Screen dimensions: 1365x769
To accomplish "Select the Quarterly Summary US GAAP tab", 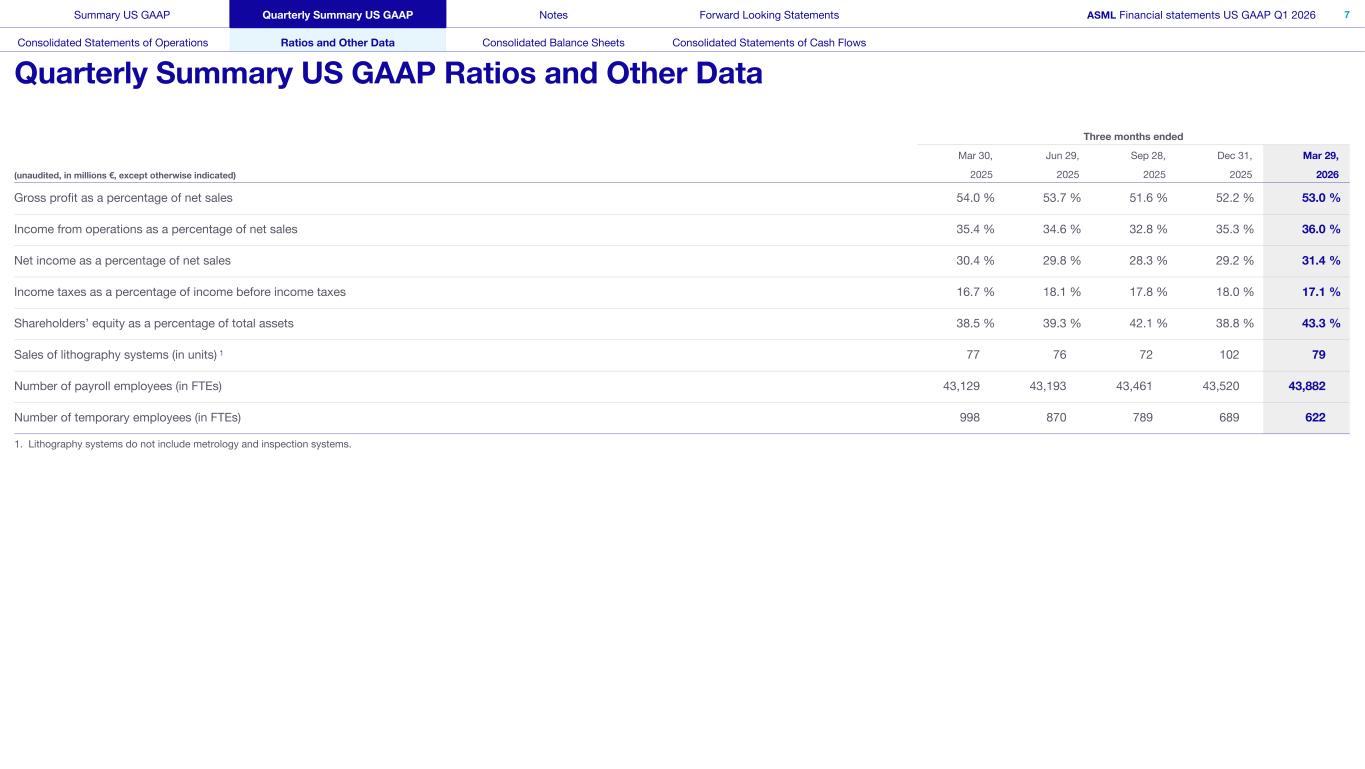I will 337,15.
